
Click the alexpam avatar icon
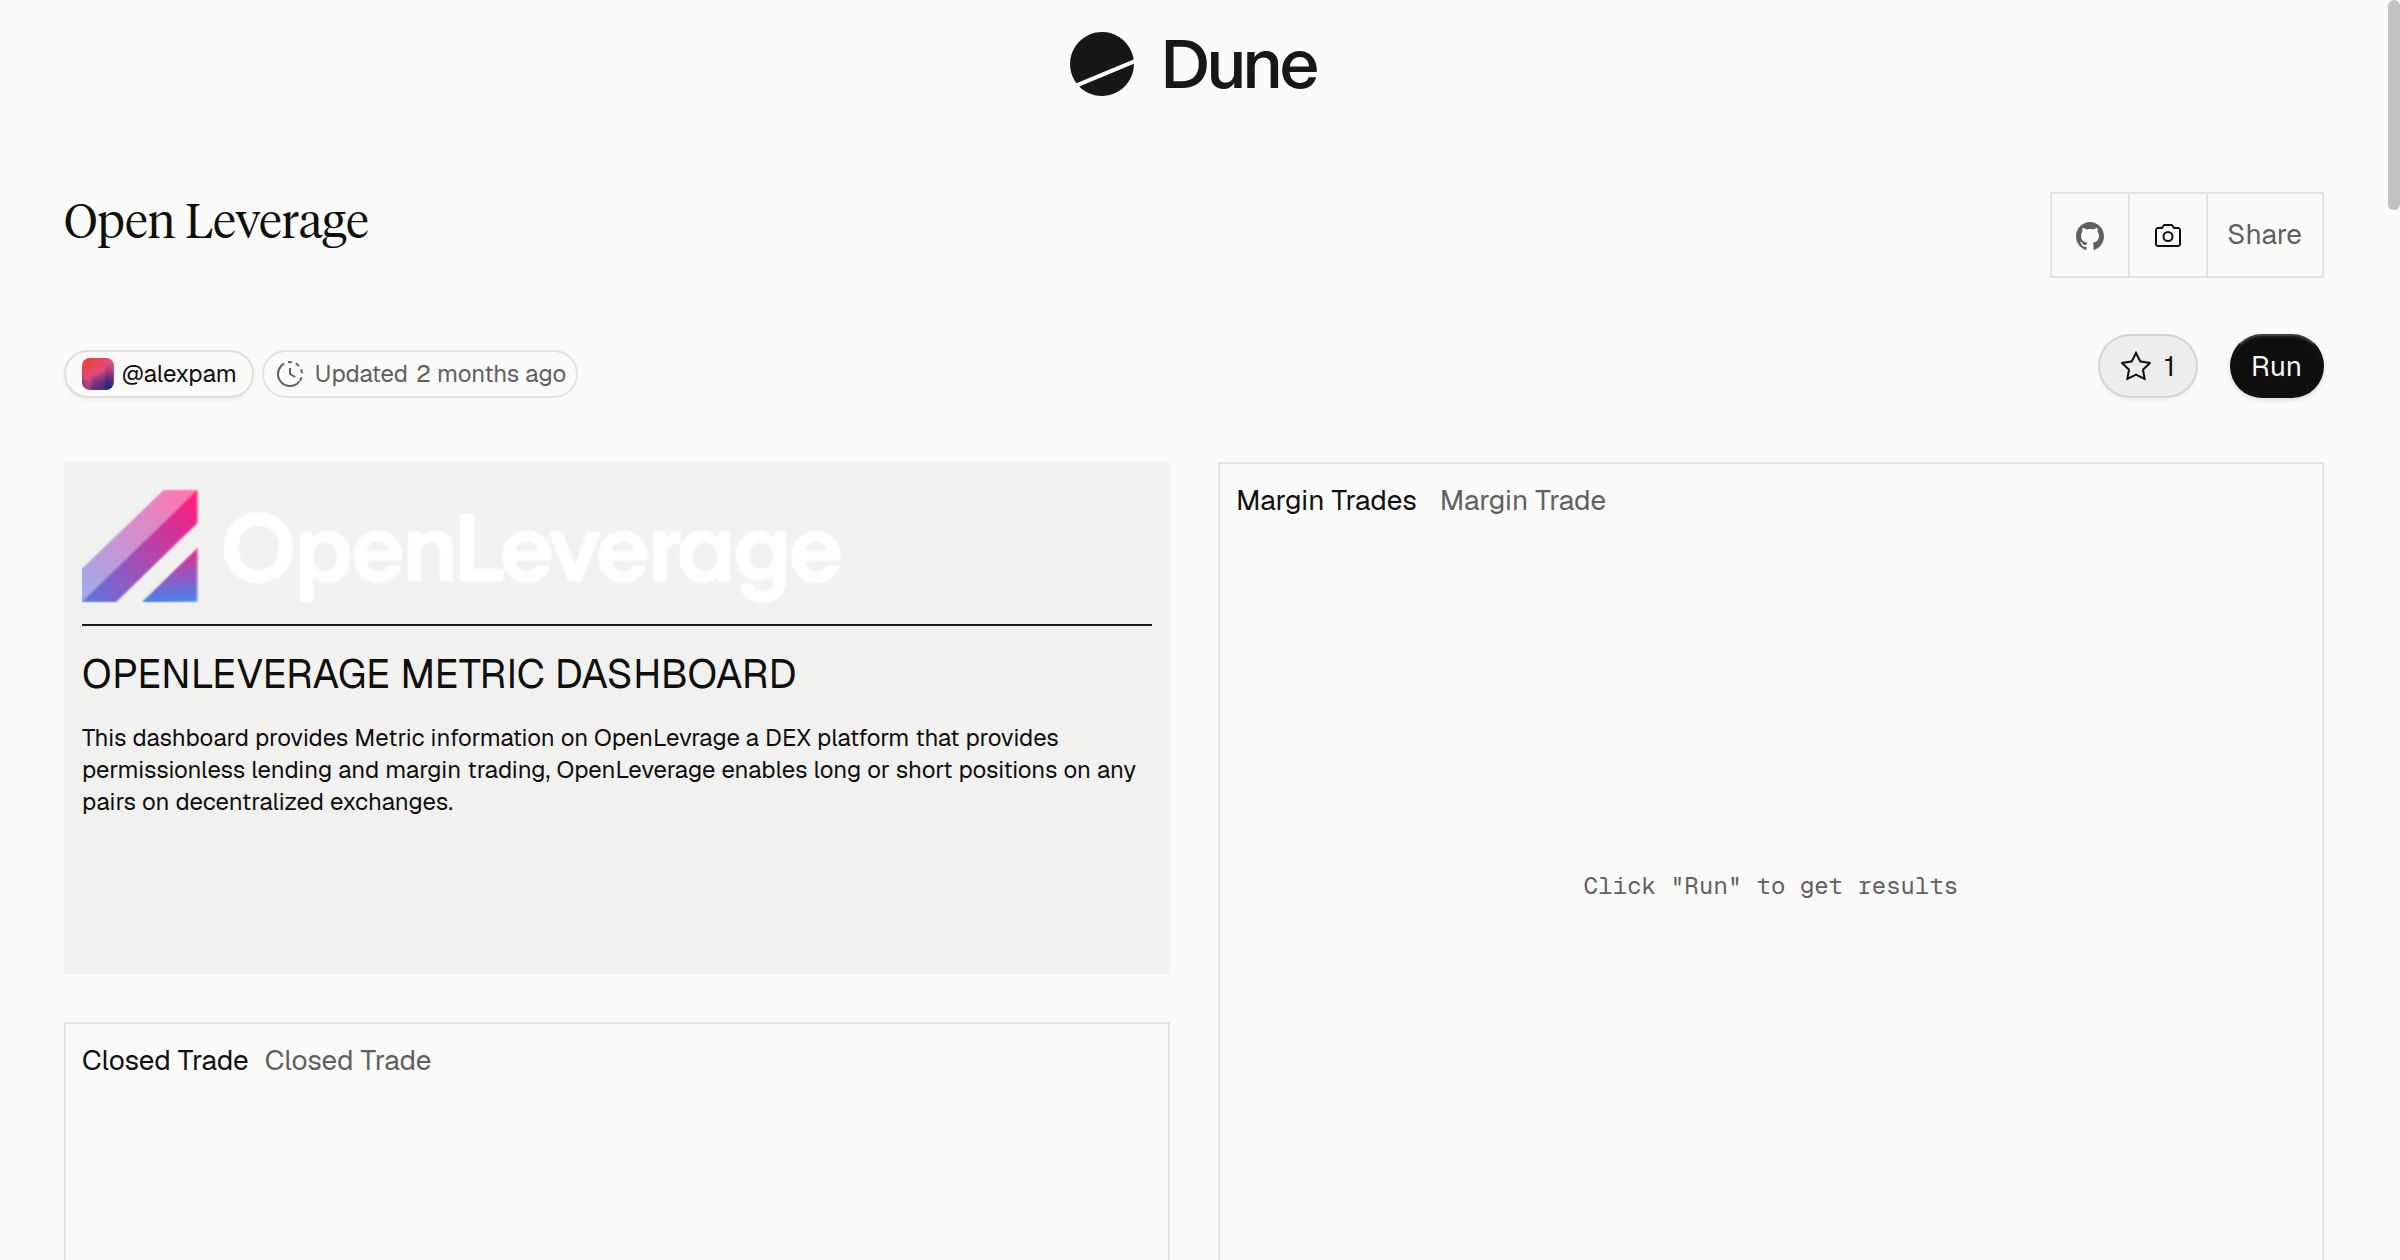[98, 374]
